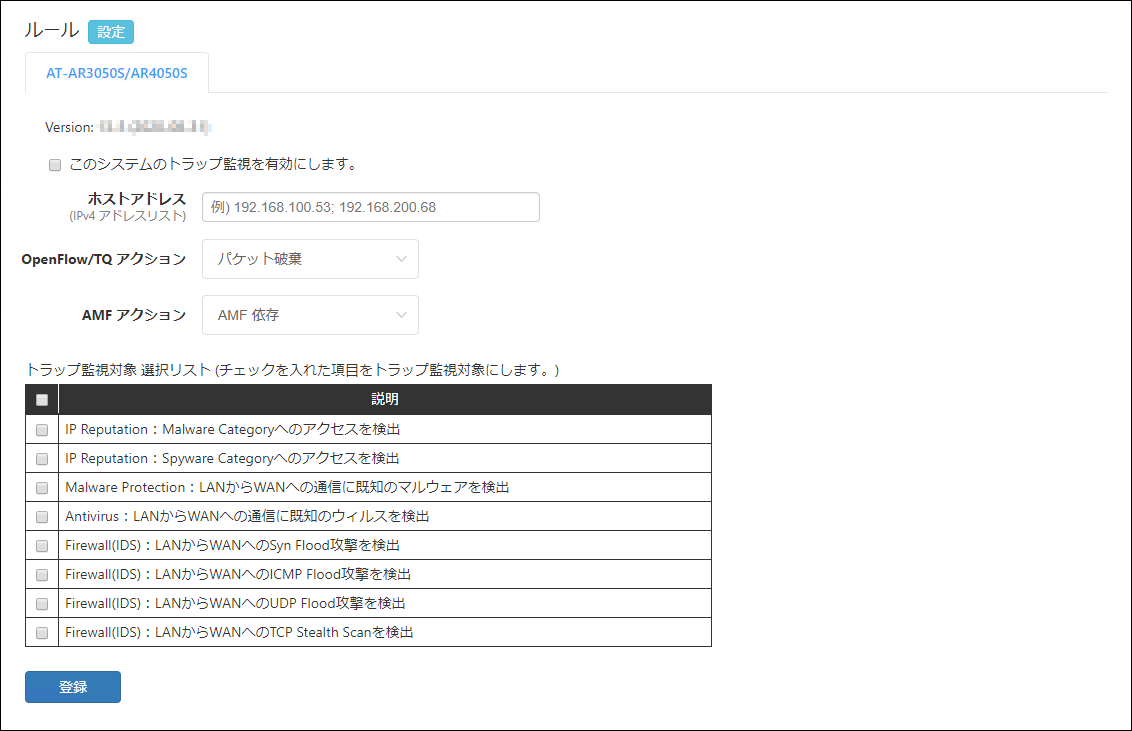
Task: Click the Version label text
Action: 69,127
